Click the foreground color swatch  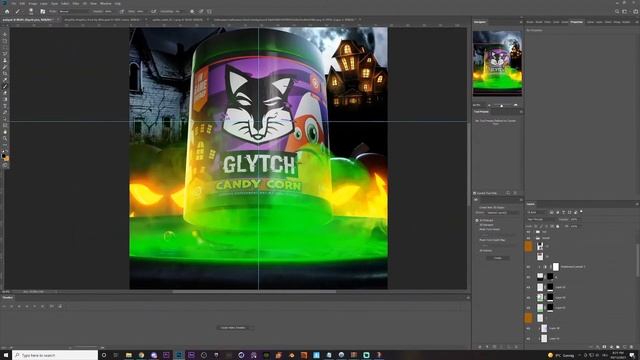pyautogui.click(x=4, y=156)
